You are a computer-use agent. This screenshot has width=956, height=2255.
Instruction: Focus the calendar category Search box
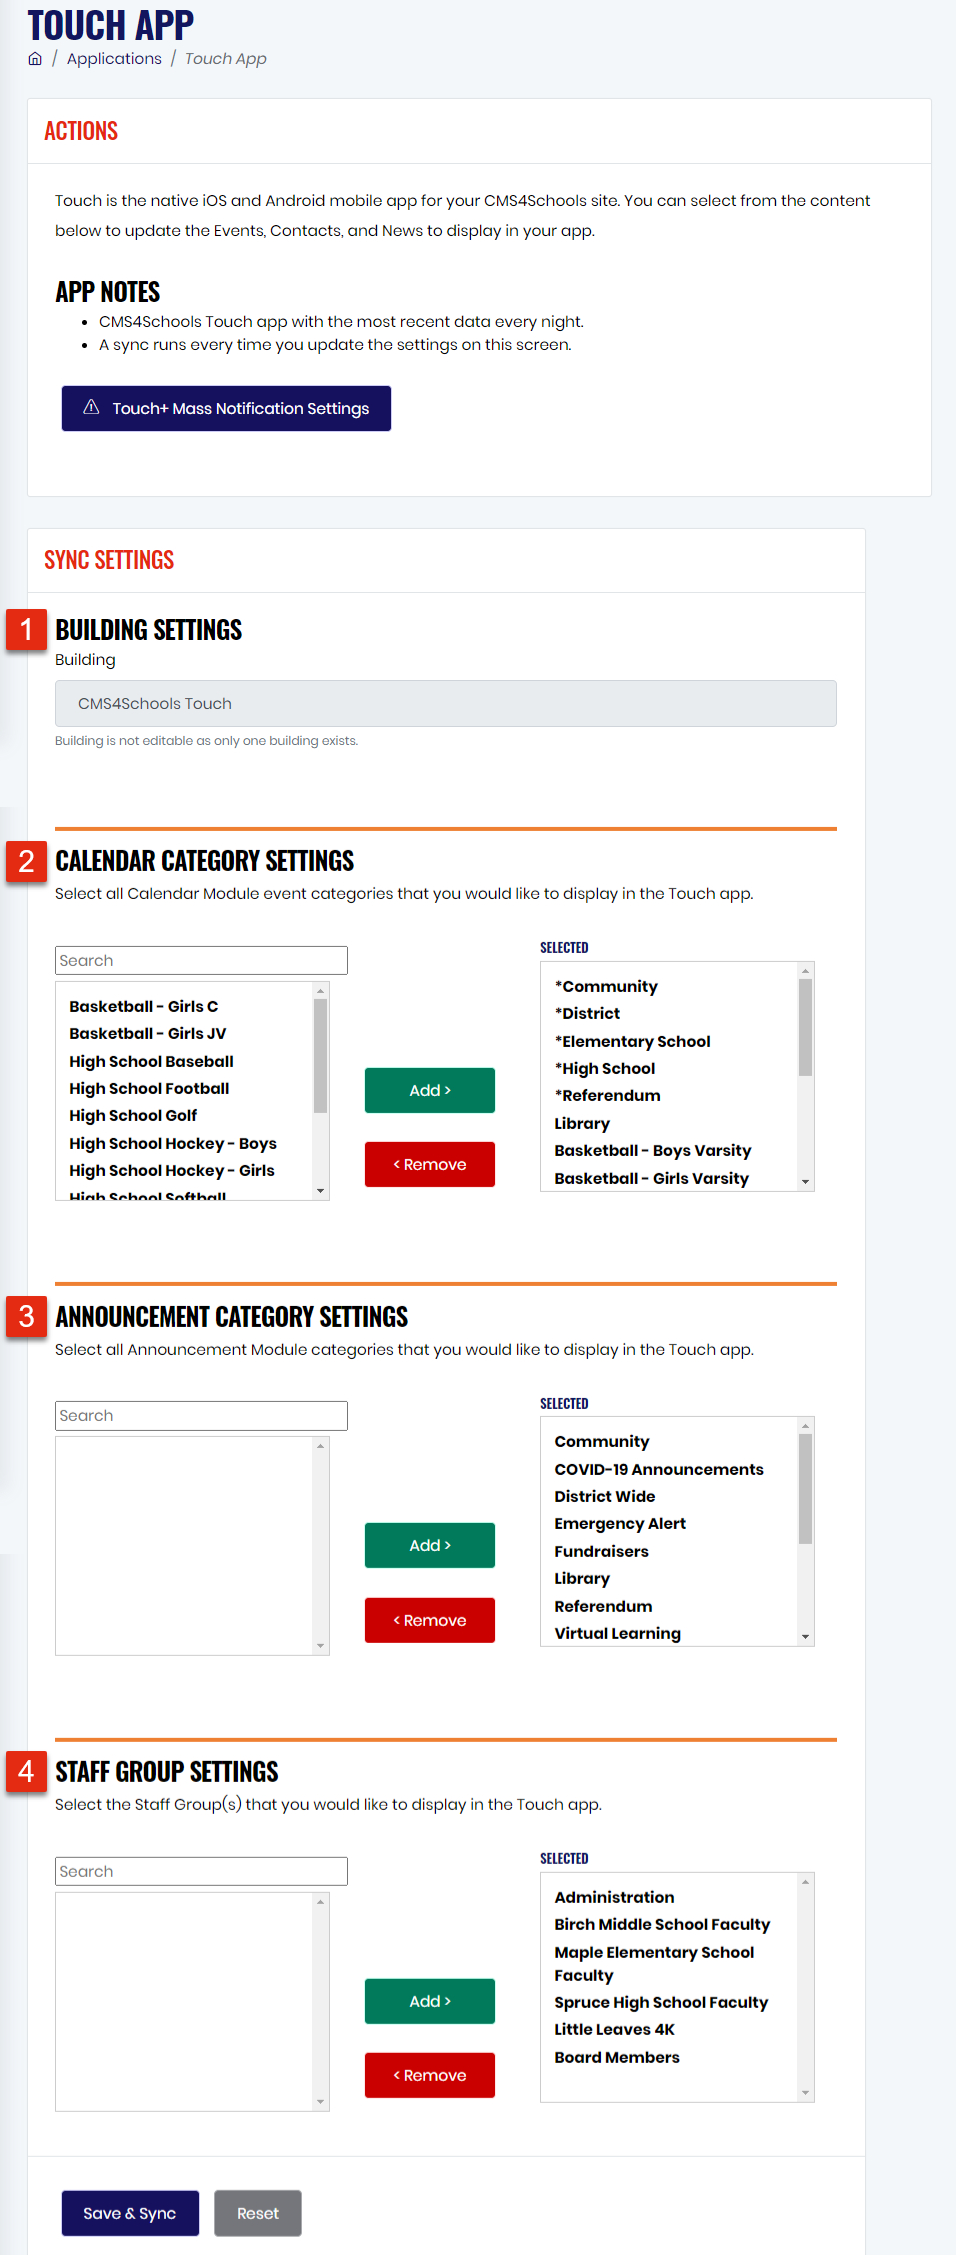pos(201,960)
